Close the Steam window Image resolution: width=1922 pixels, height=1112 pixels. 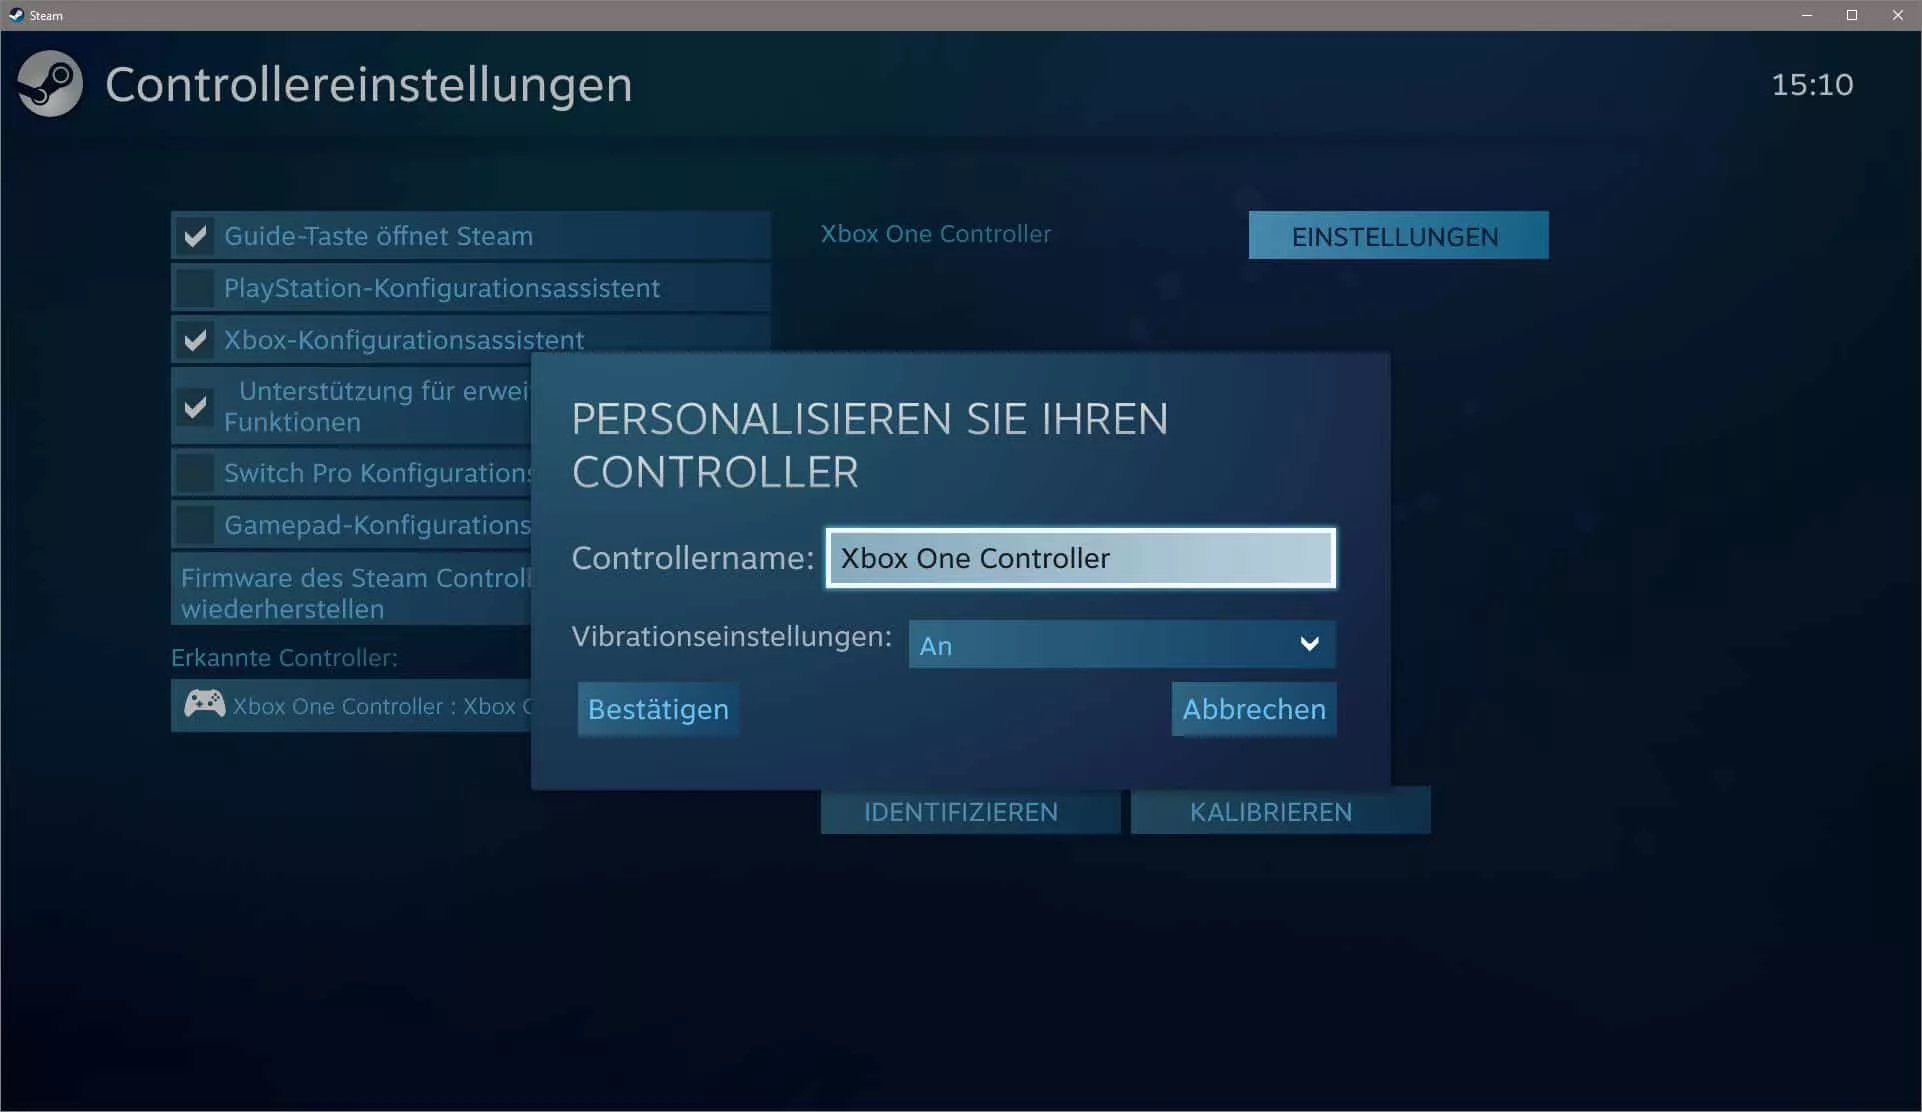click(x=1897, y=15)
